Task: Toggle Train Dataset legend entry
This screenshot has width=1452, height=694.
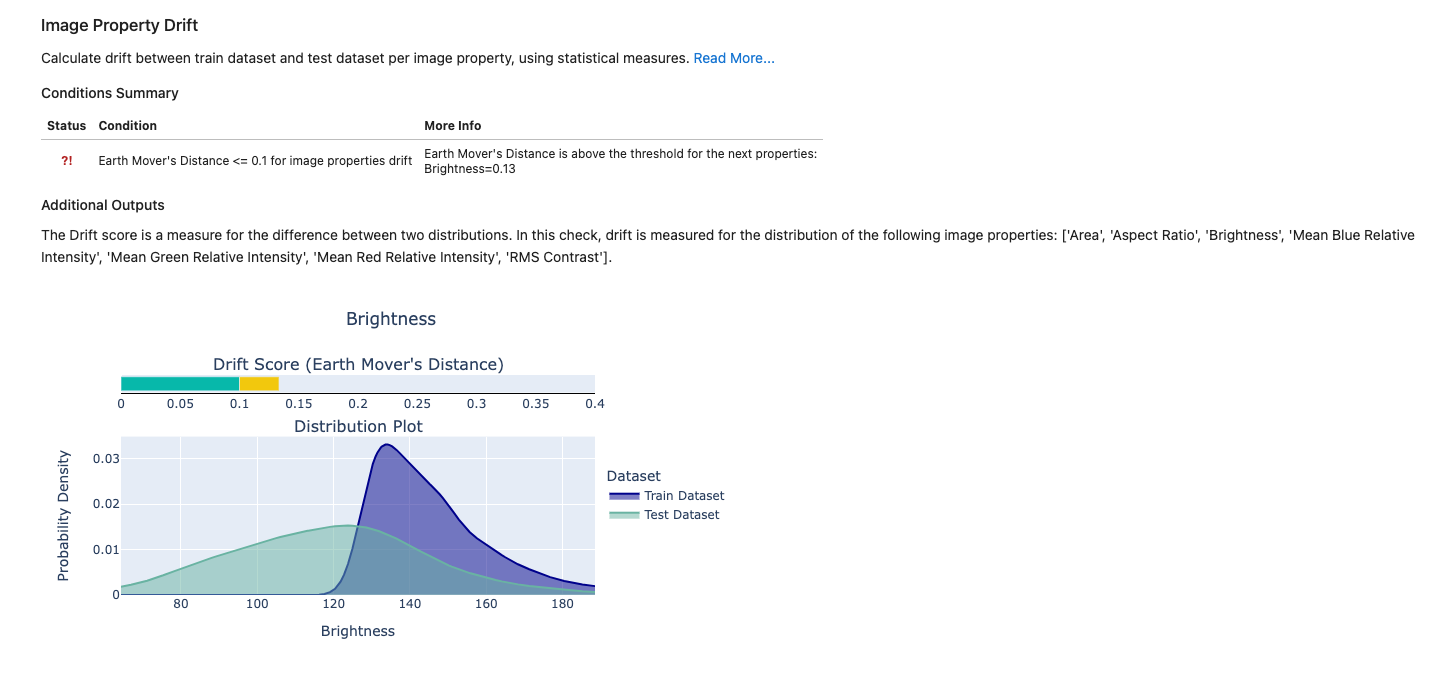Action: click(x=666, y=496)
